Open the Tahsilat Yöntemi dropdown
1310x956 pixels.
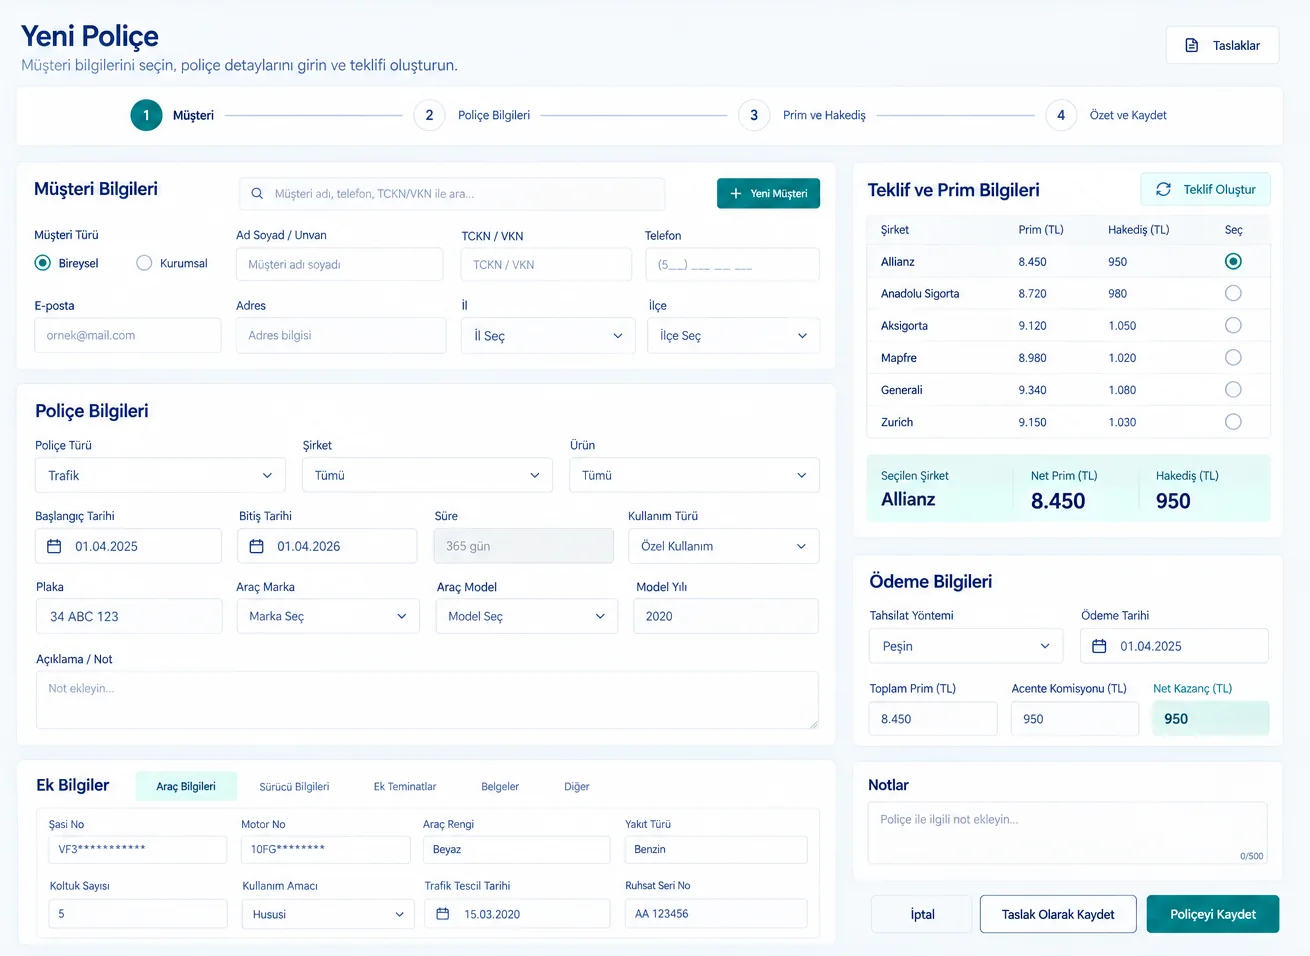pos(966,646)
